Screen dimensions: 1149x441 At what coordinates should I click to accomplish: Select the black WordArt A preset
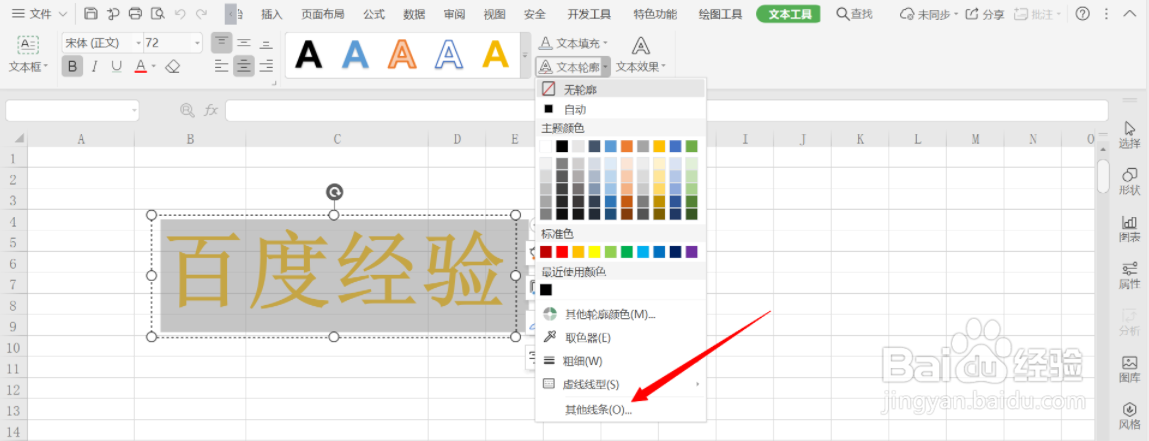pyautogui.click(x=309, y=55)
